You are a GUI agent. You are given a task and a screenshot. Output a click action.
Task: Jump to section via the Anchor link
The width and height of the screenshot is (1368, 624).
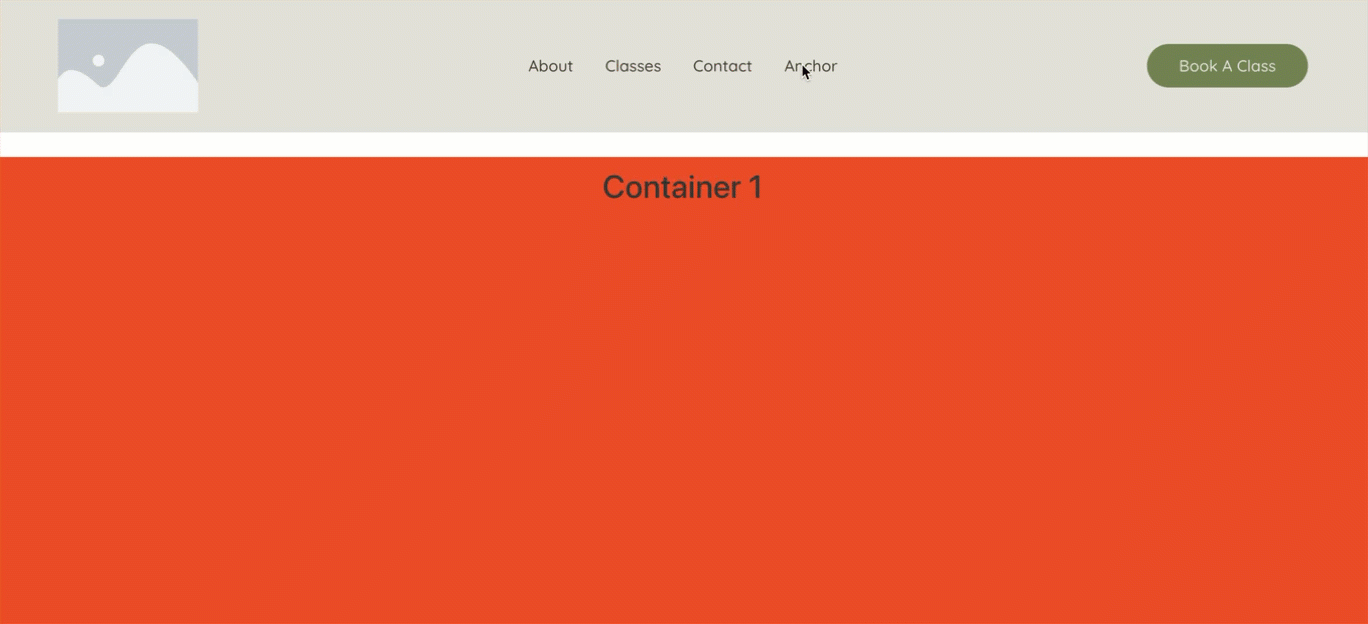810,66
